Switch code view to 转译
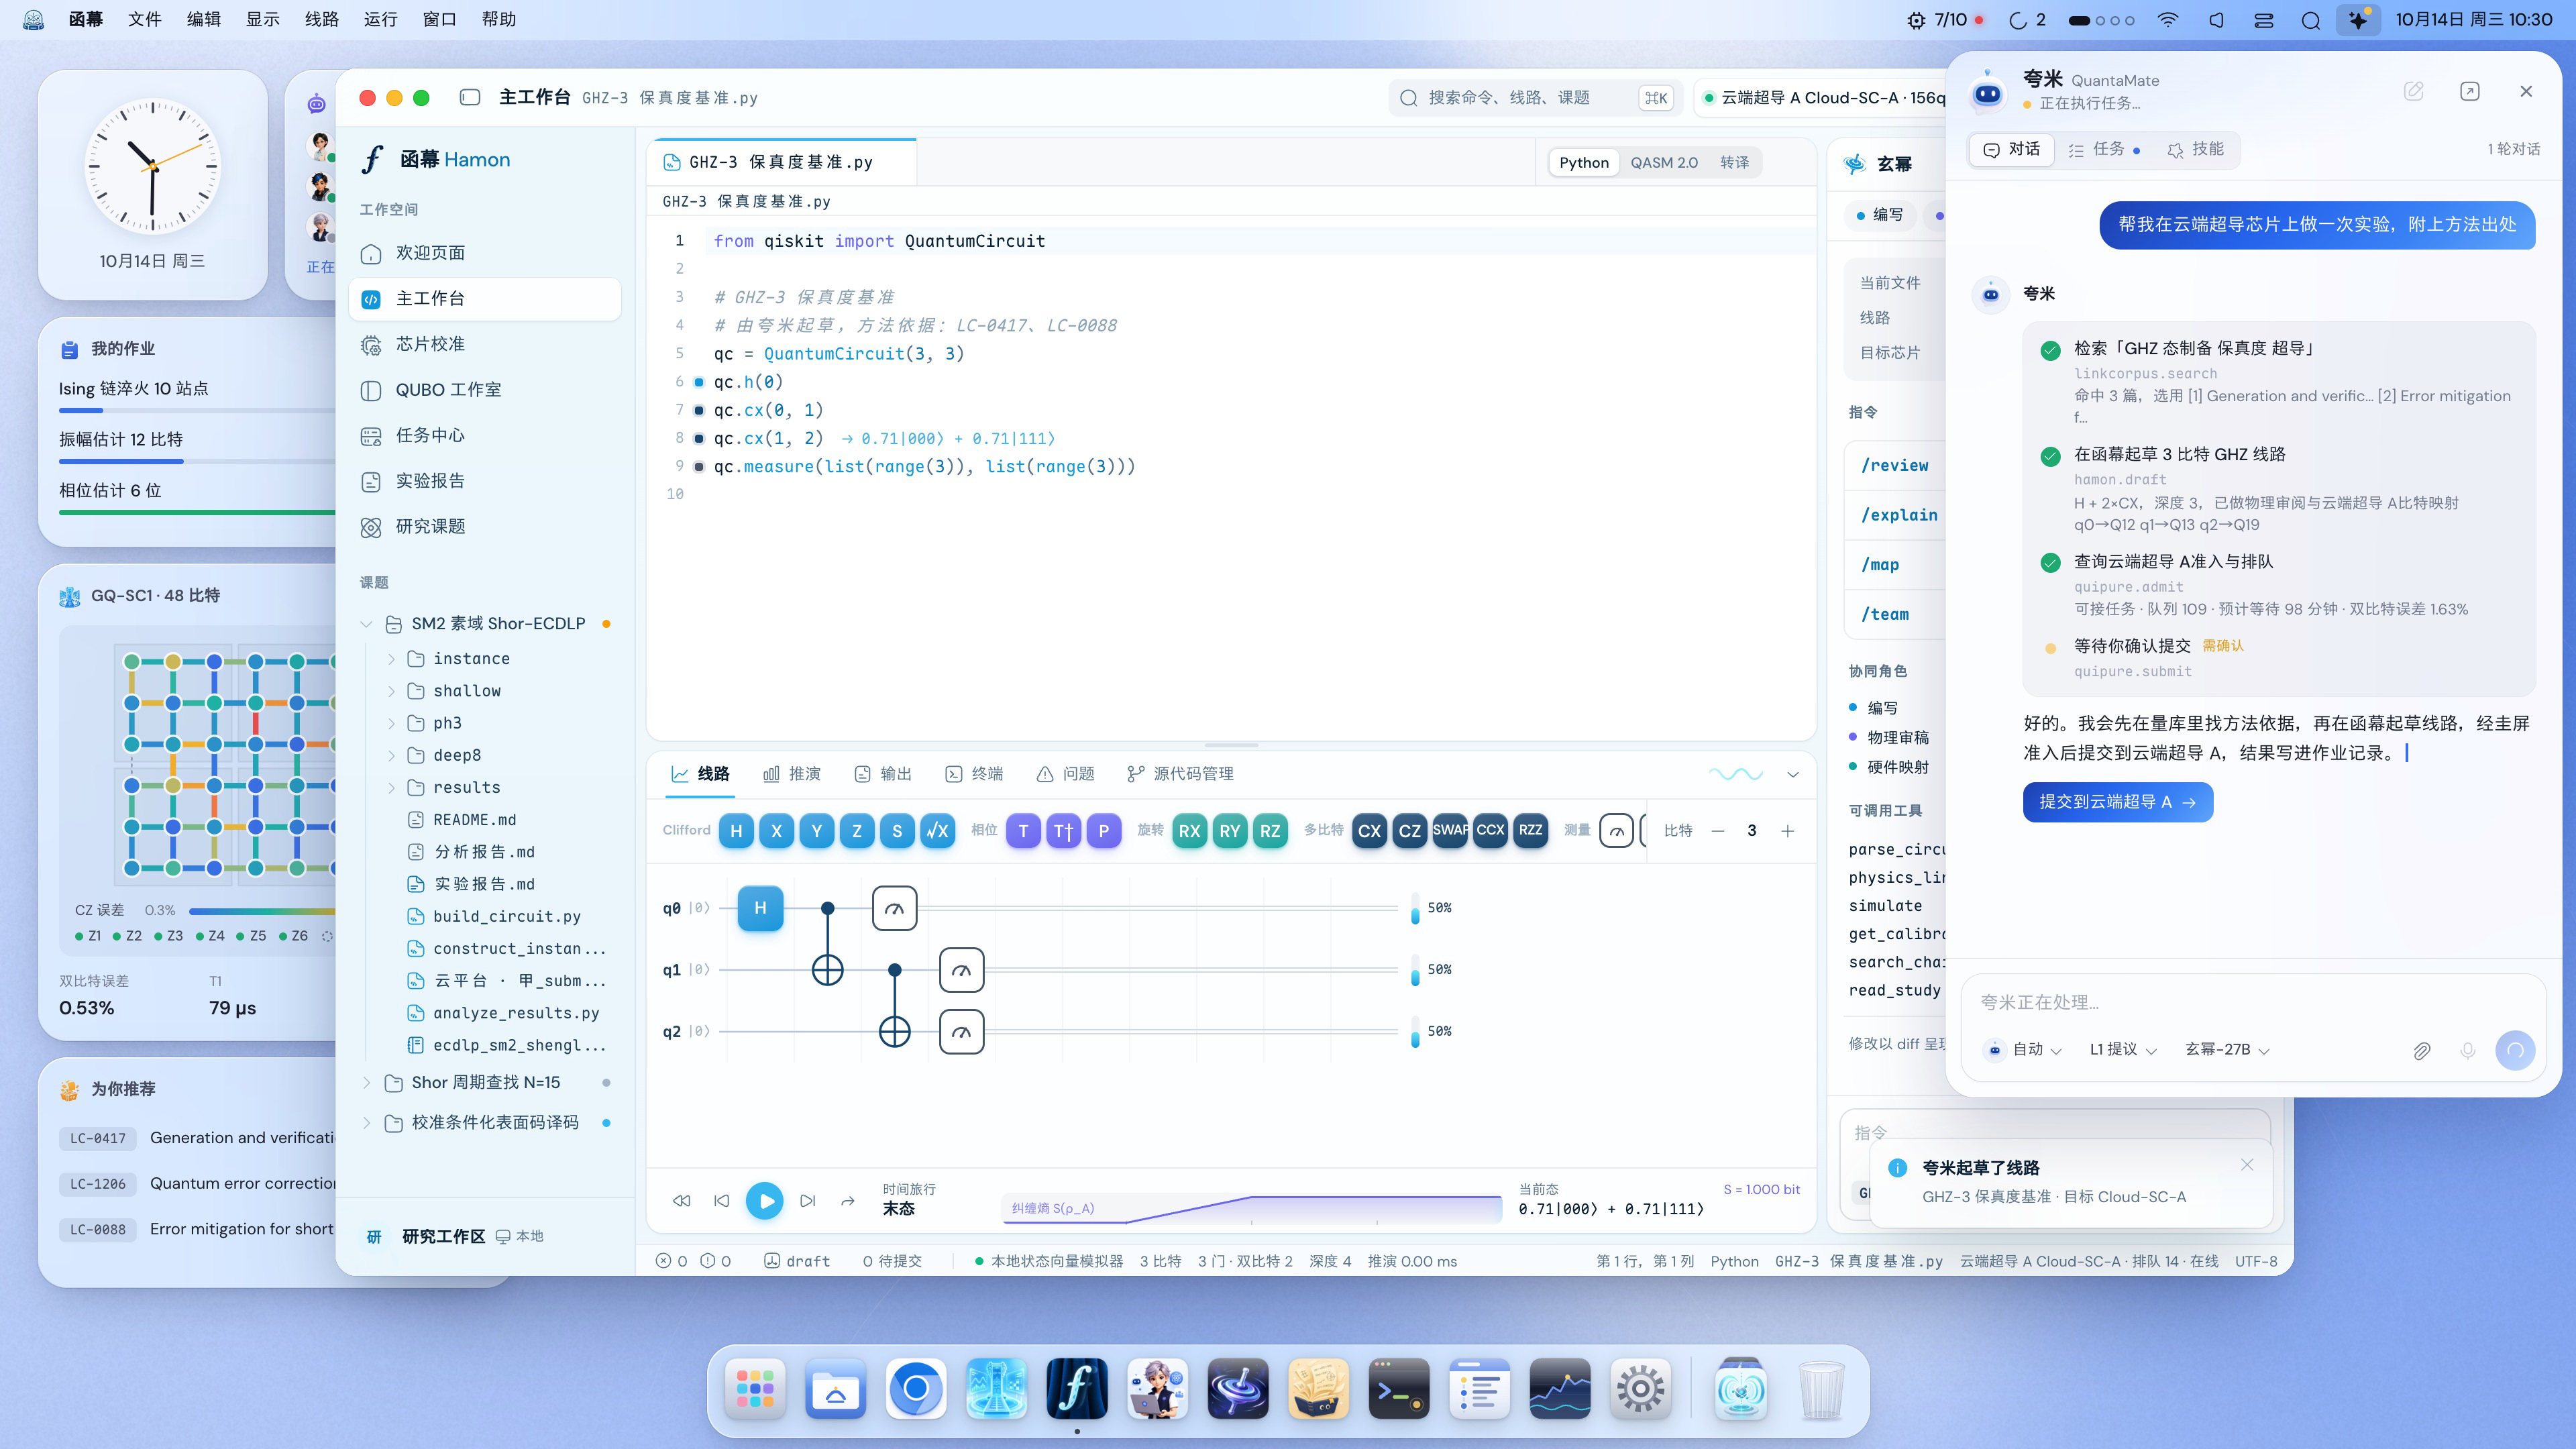This screenshot has height=1449, width=2576. 1734,162
